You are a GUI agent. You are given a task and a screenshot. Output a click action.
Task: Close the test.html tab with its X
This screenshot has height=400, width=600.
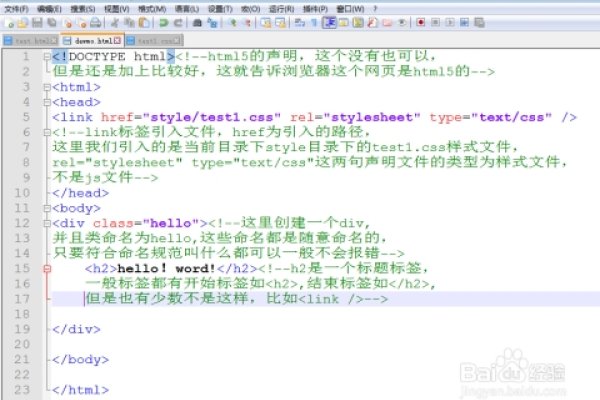click(54, 41)
